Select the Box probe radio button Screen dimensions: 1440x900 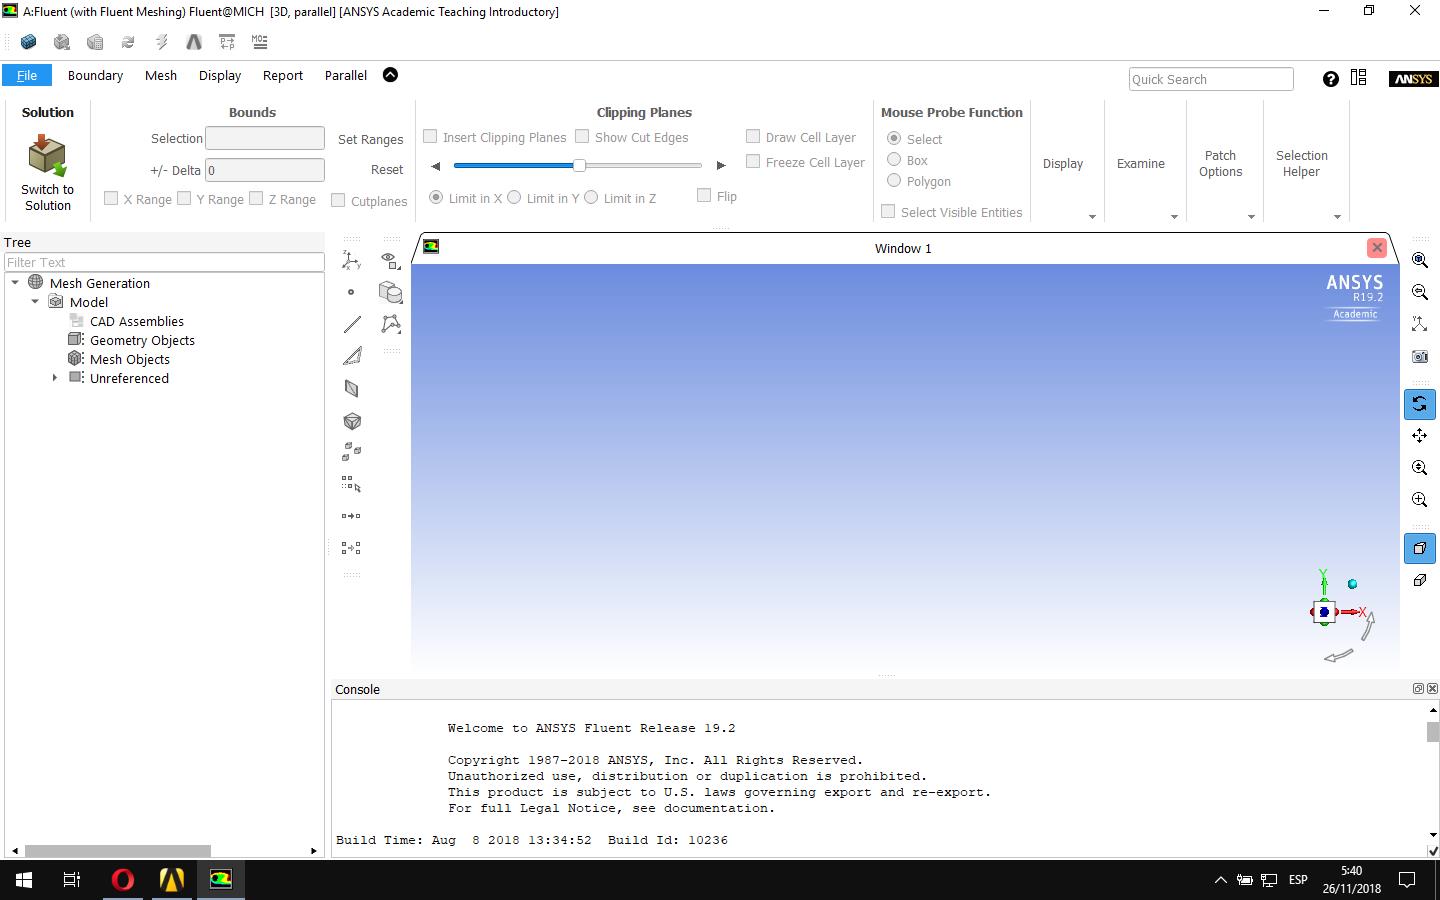pyautogui.click(x=894, y=159)
